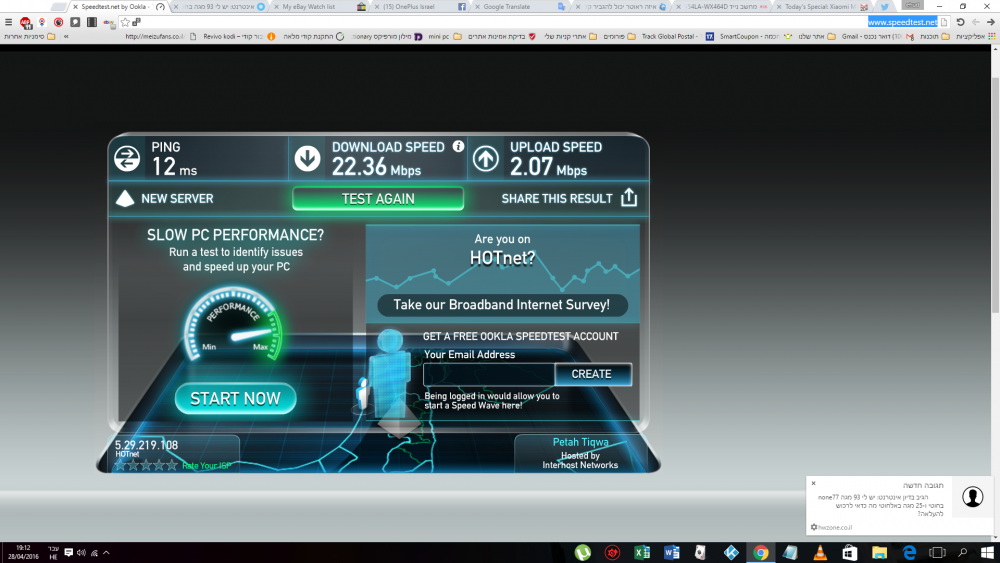Click SHARE THIS RESULT

557,198
